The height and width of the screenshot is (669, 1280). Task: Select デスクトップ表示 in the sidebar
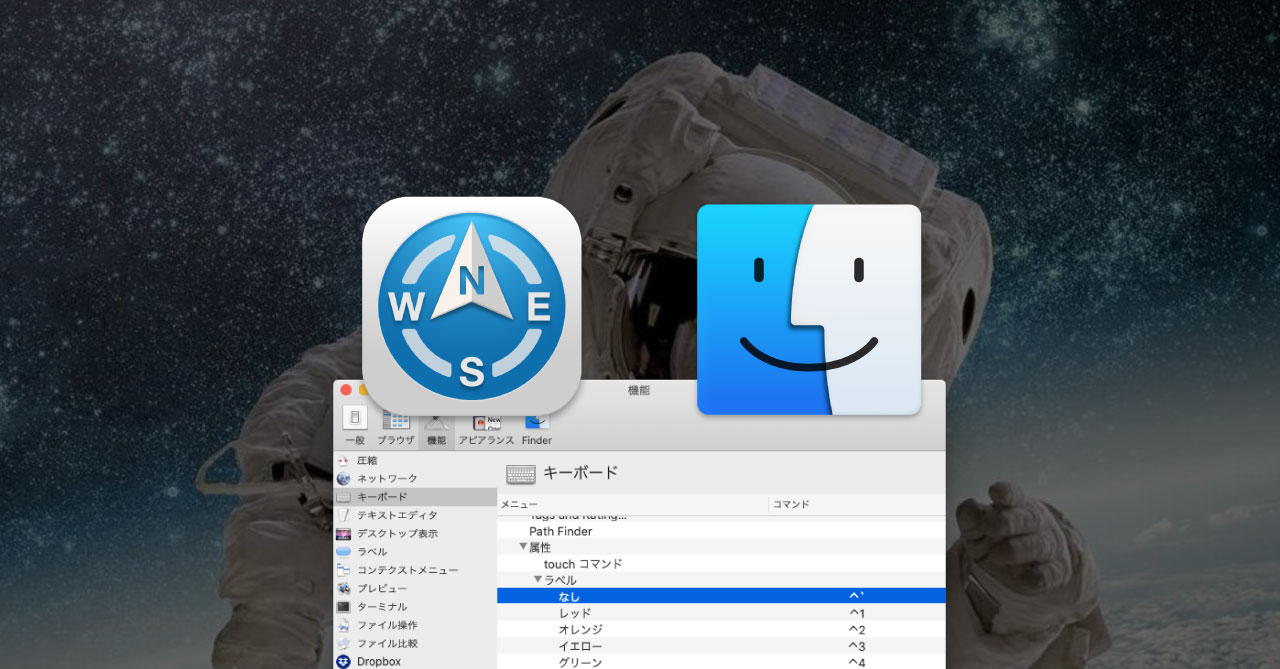[x=396, y=534]
